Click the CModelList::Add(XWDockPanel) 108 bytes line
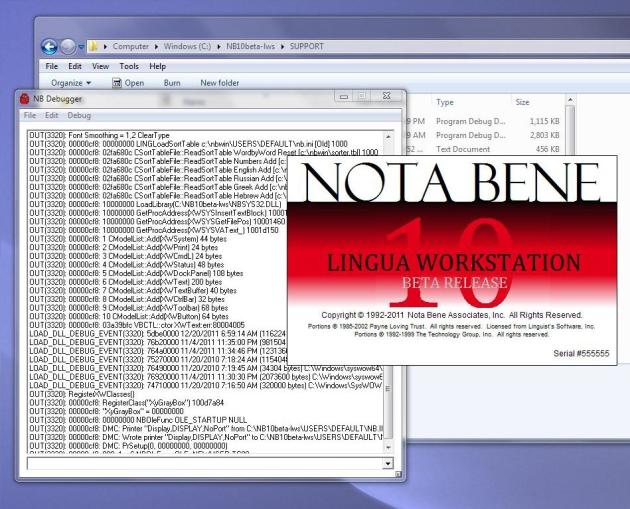This screenshot has width=630, height=509. (x=136, y=274)
